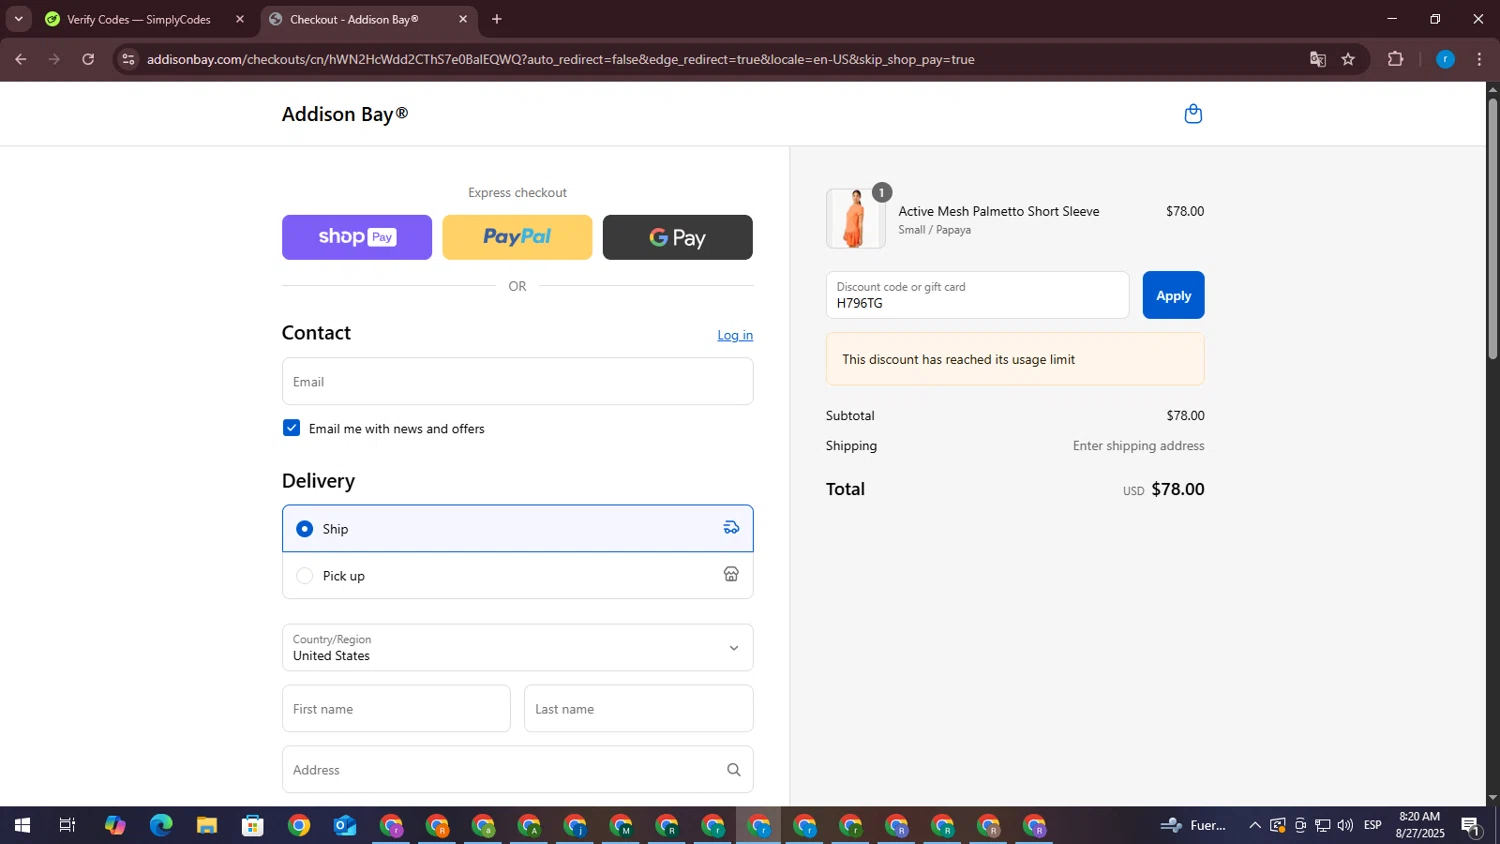1500x844 pixels.
Task: Pay with the Shop Pay button
Action: (357, 237)
